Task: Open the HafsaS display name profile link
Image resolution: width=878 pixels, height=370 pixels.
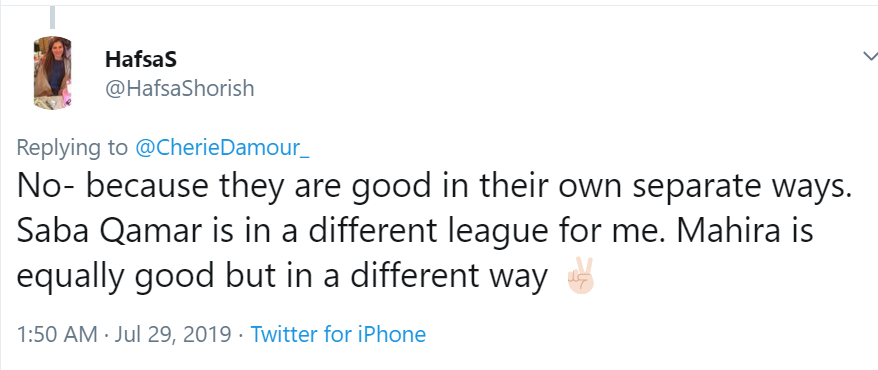Action: pos(141,59)
